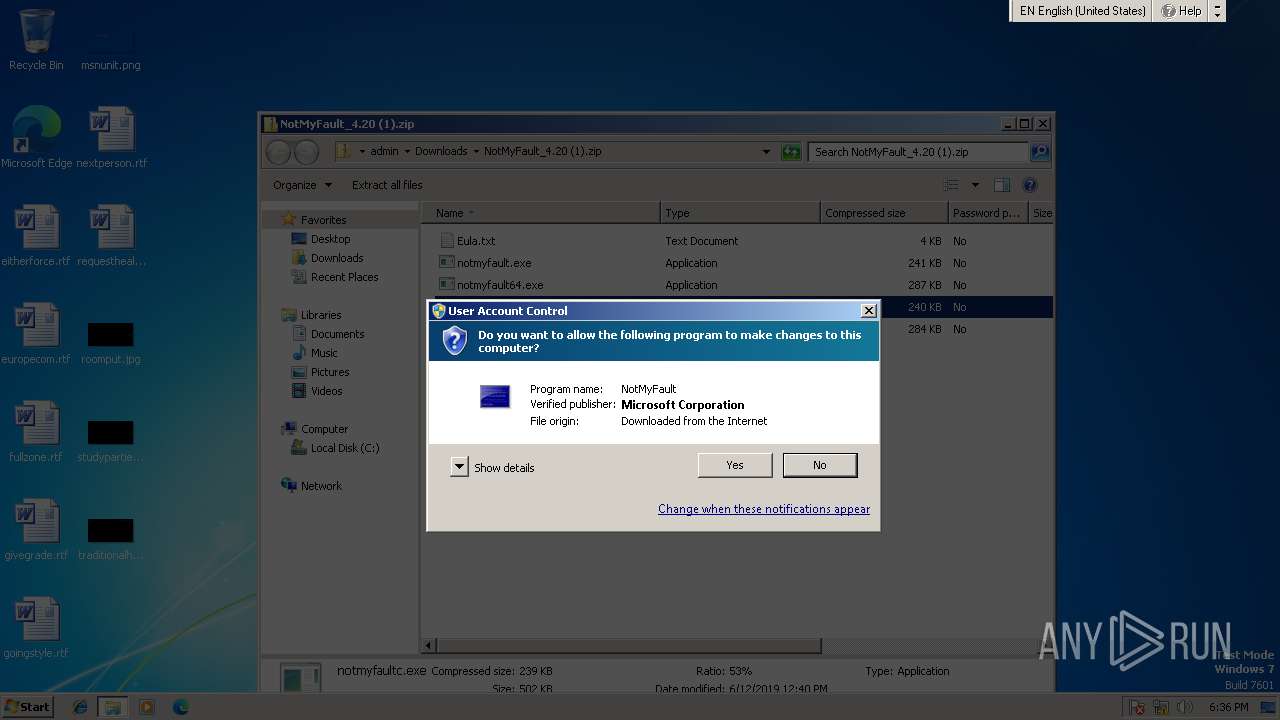Click the NotMyFault program icon in dialog

tap(495, 397)
